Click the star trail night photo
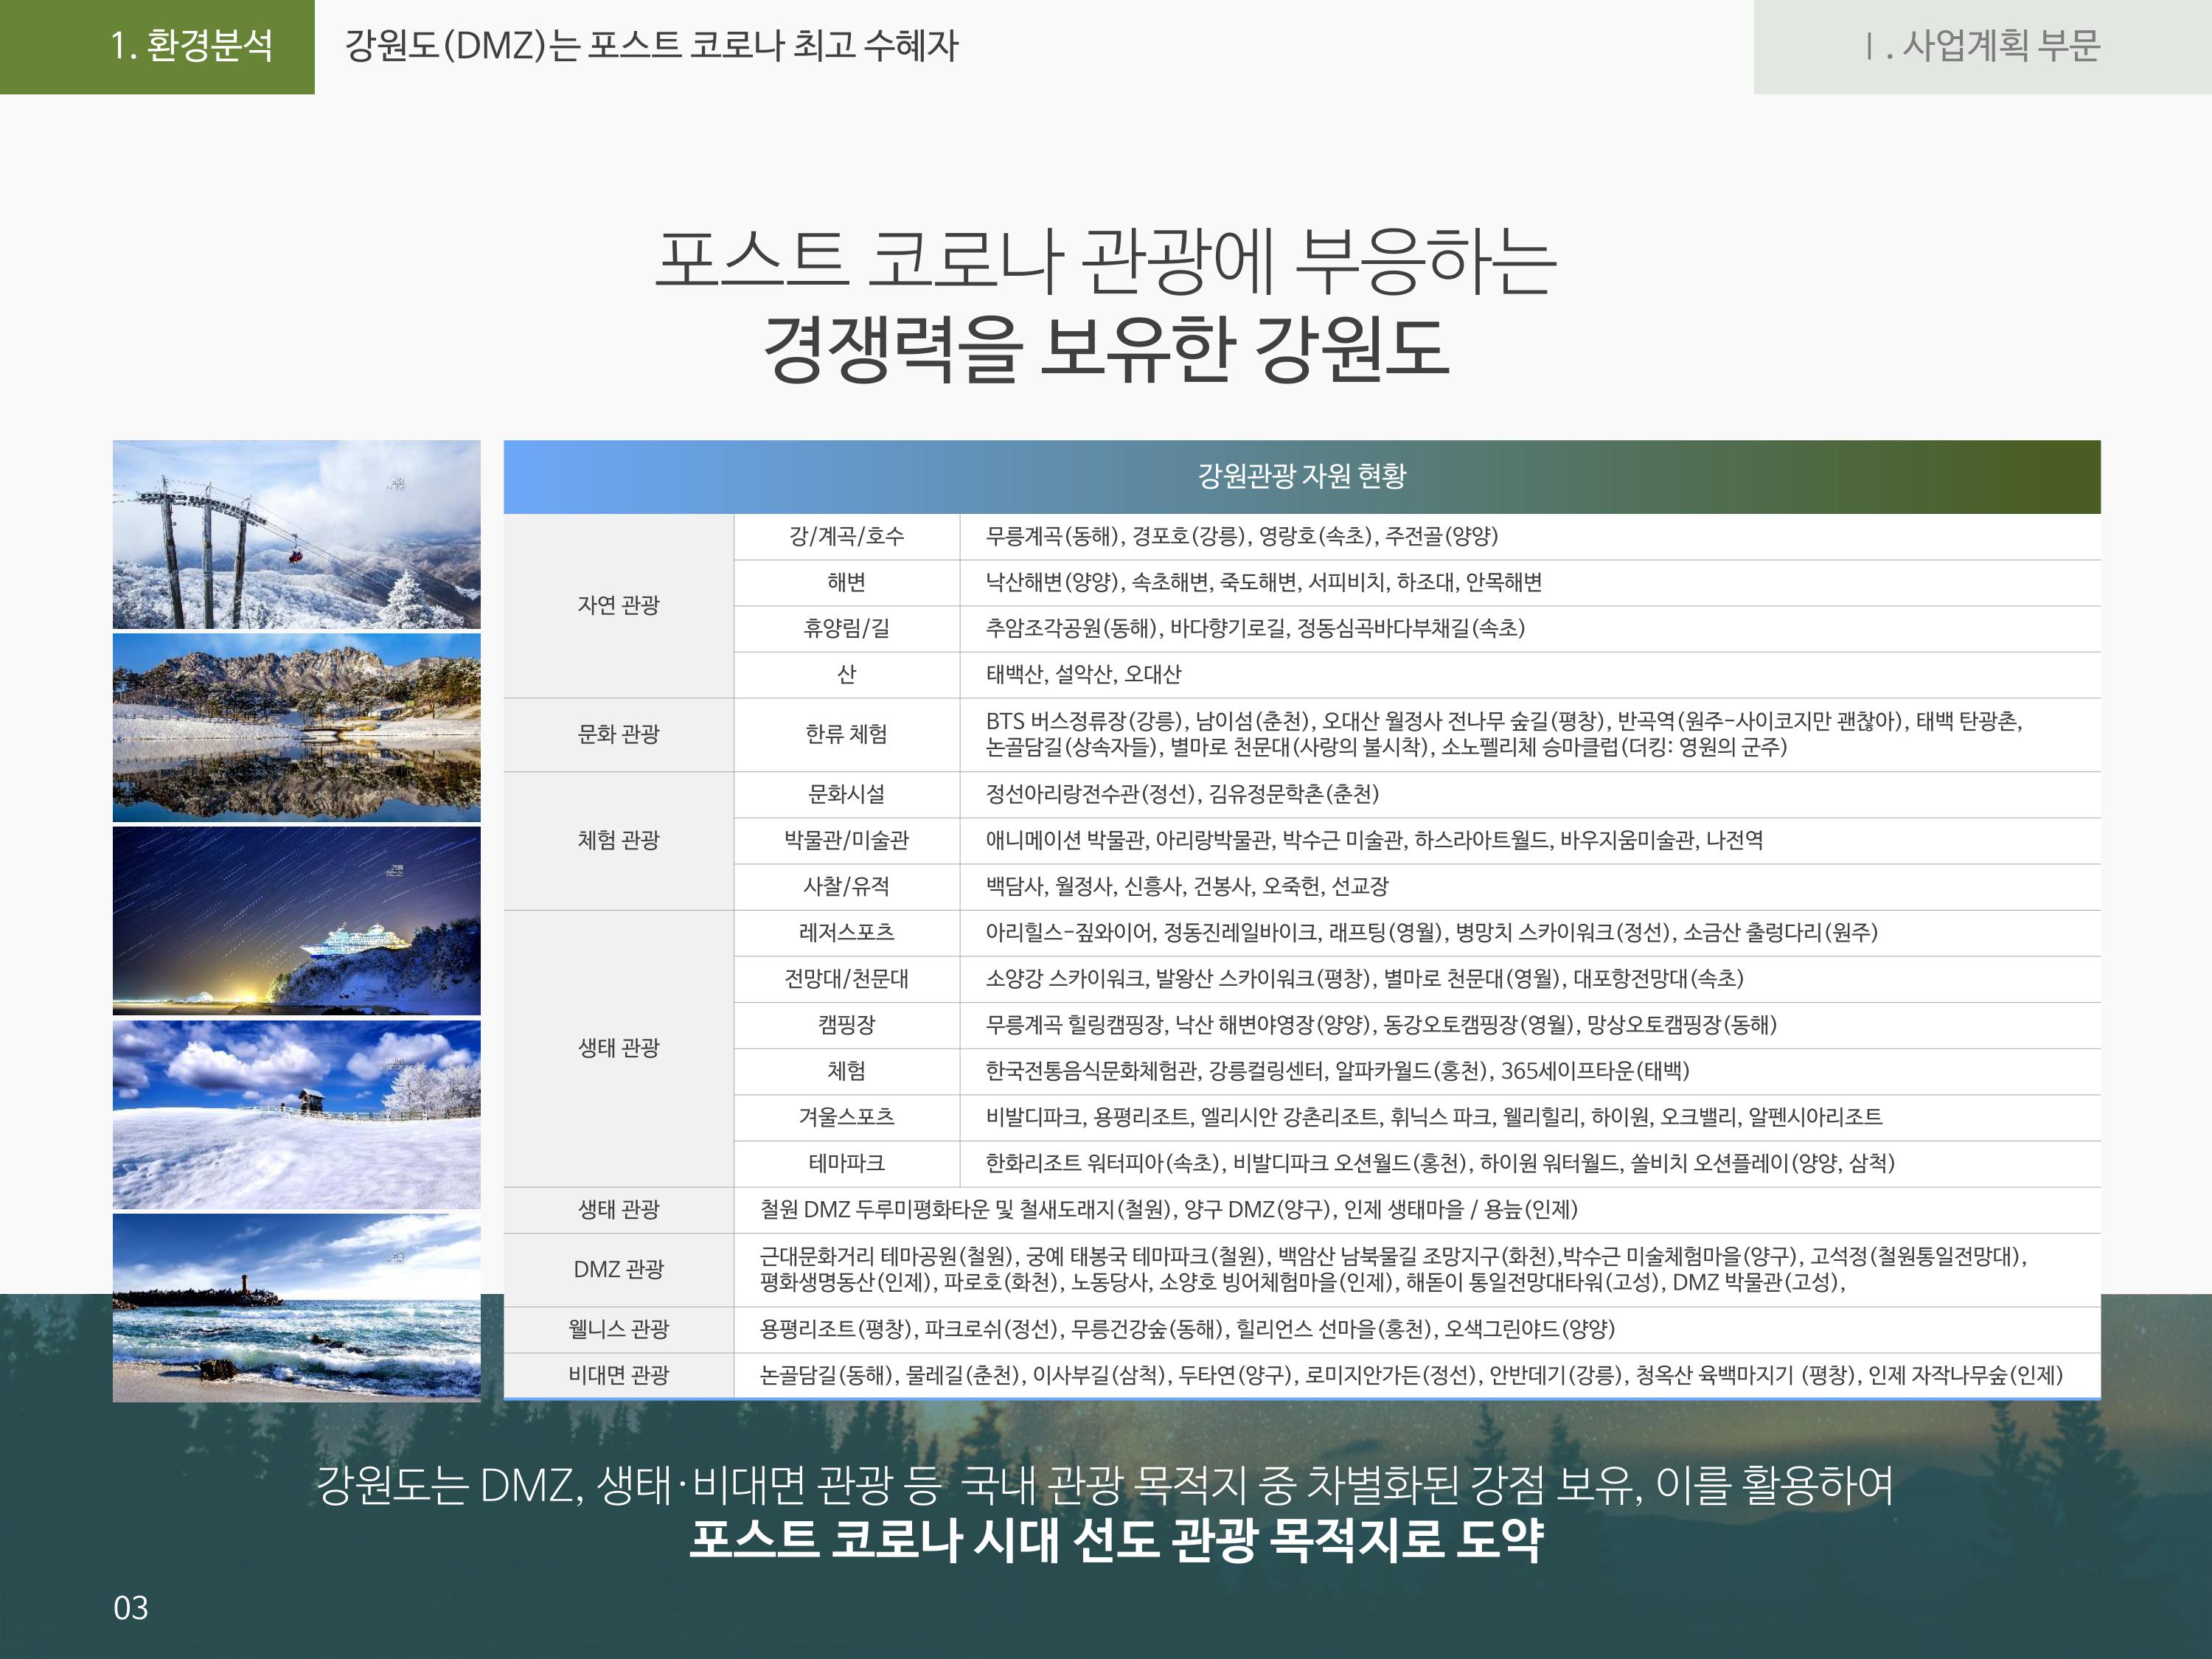The height and width of the screenshot is (1659, 2212). (x=296, y=920)
